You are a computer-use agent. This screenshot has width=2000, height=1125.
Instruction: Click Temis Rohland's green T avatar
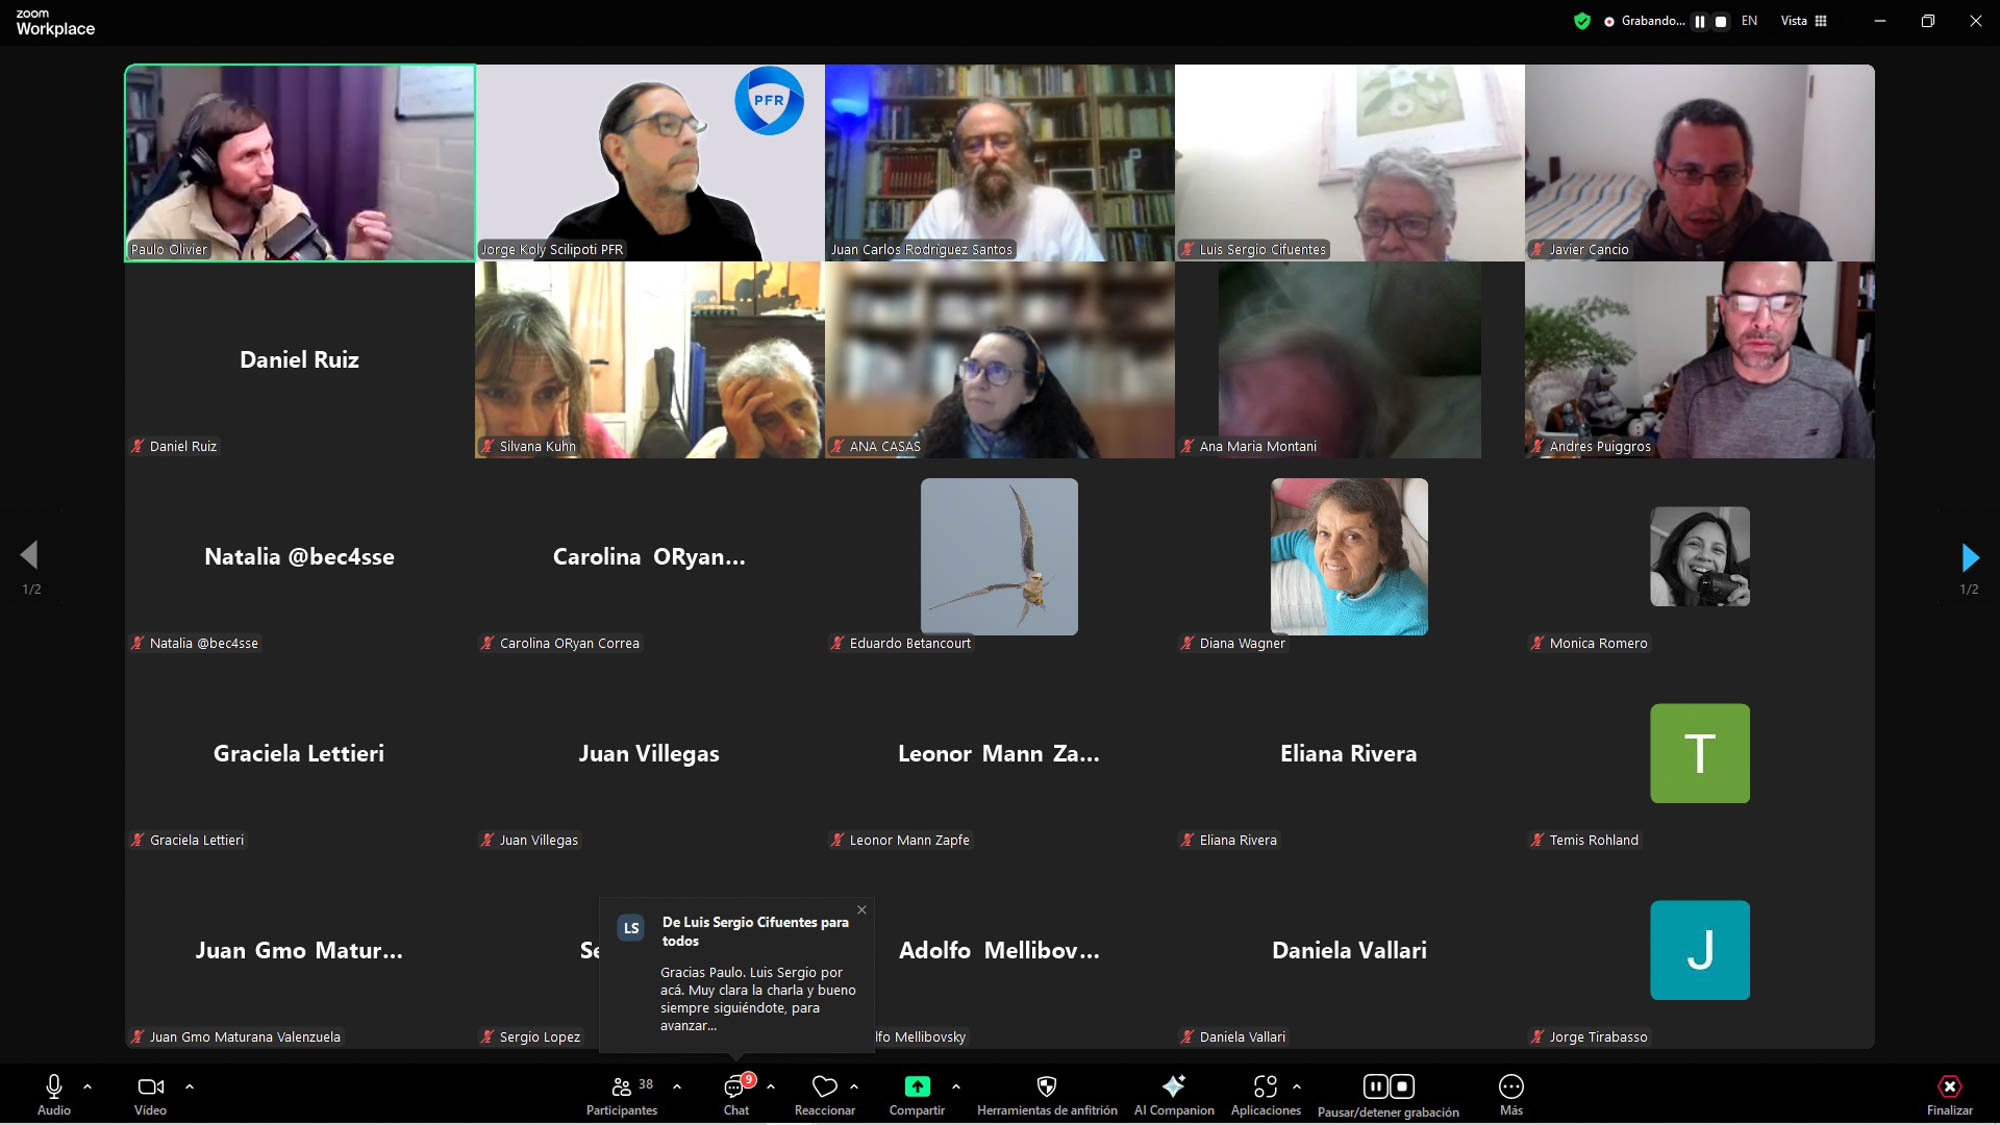tap(1700, 753)
